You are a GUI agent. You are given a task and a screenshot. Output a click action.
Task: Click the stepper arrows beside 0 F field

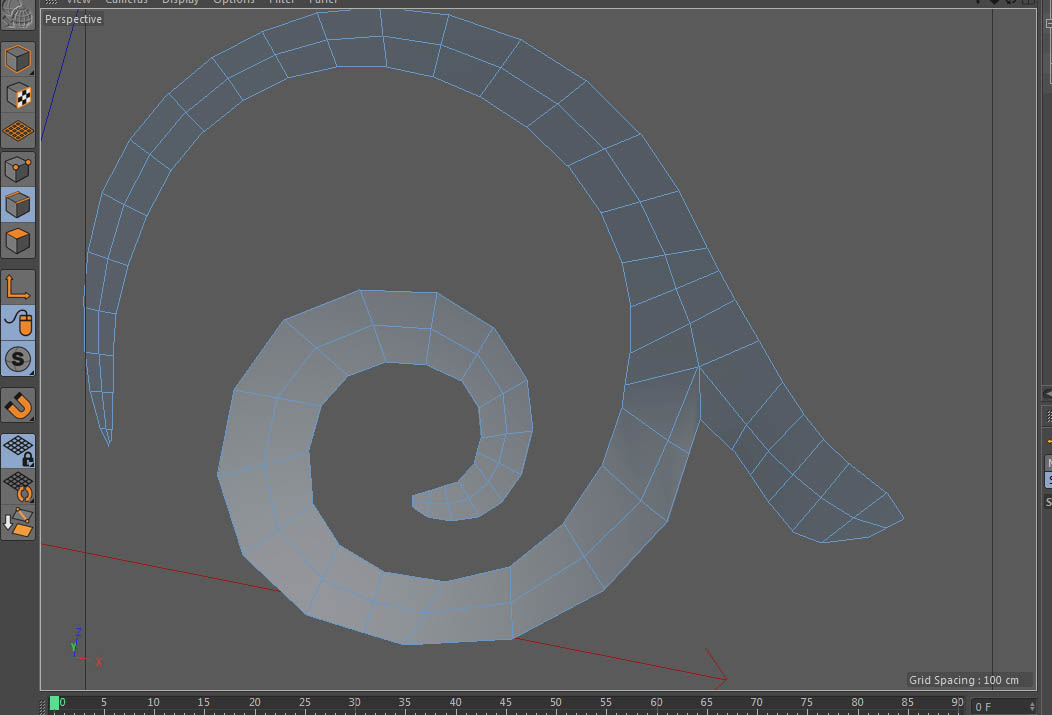[1032, 707]
